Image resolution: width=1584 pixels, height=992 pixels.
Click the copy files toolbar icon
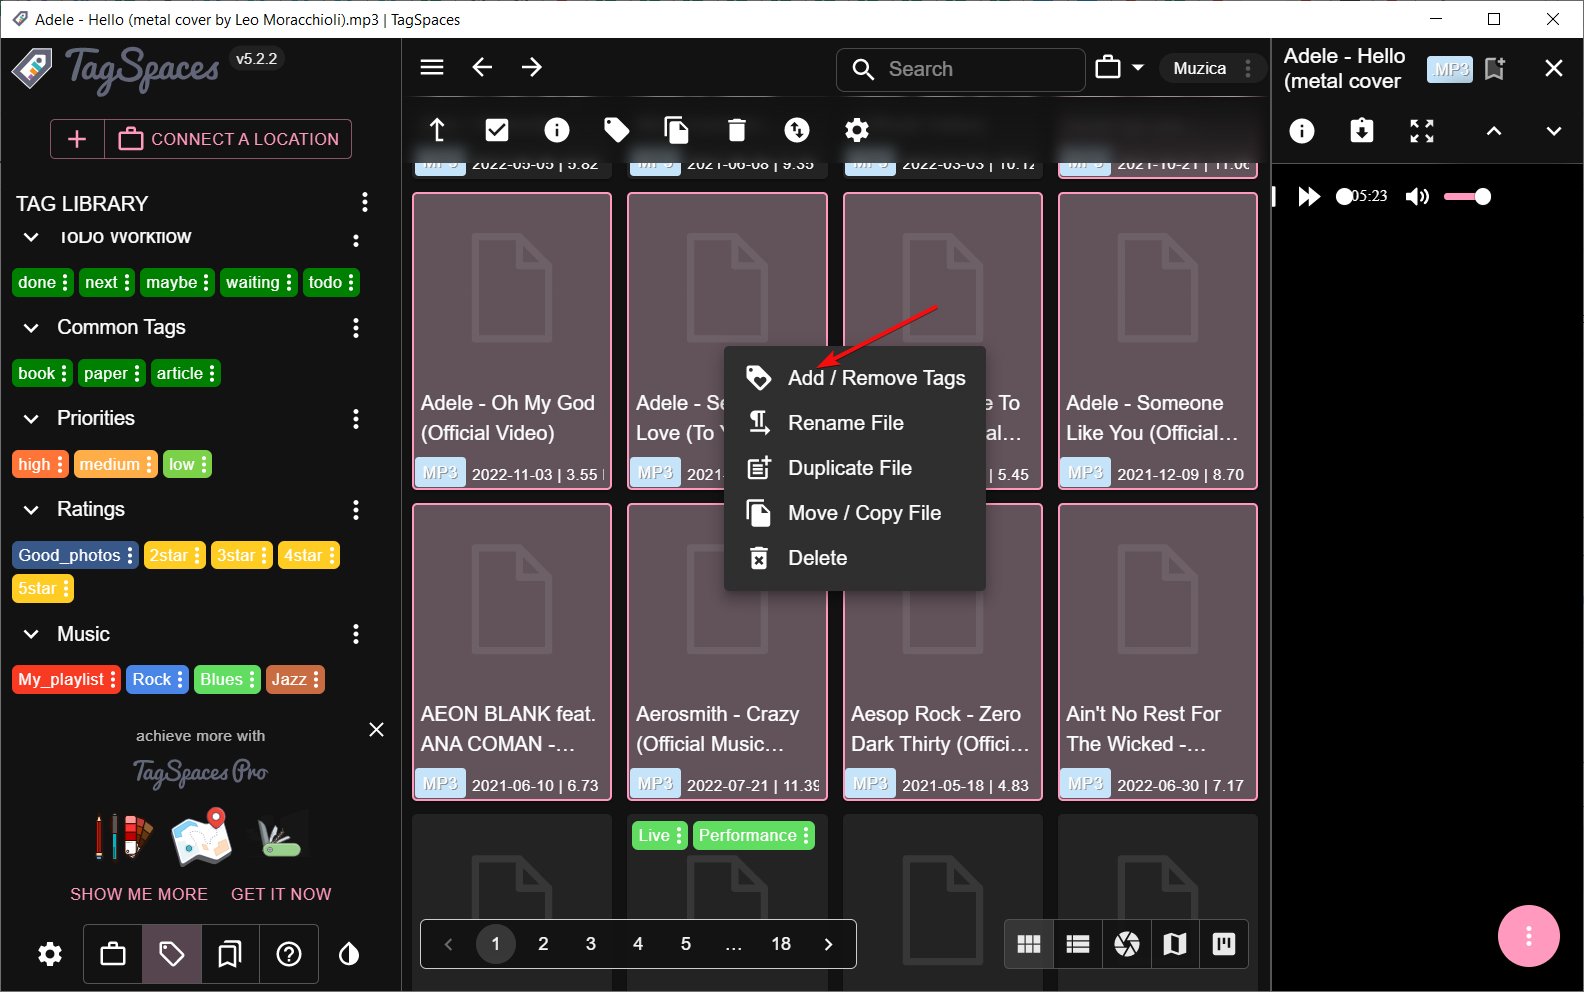coord(677,130)
